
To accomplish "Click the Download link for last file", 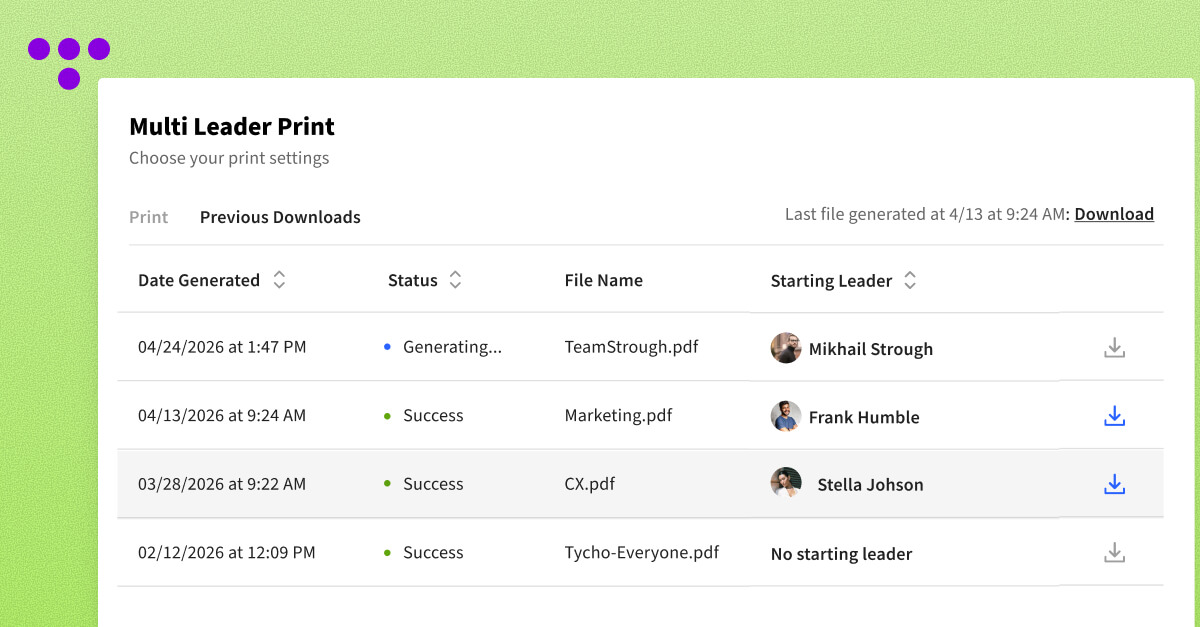I will [1114, 214].
